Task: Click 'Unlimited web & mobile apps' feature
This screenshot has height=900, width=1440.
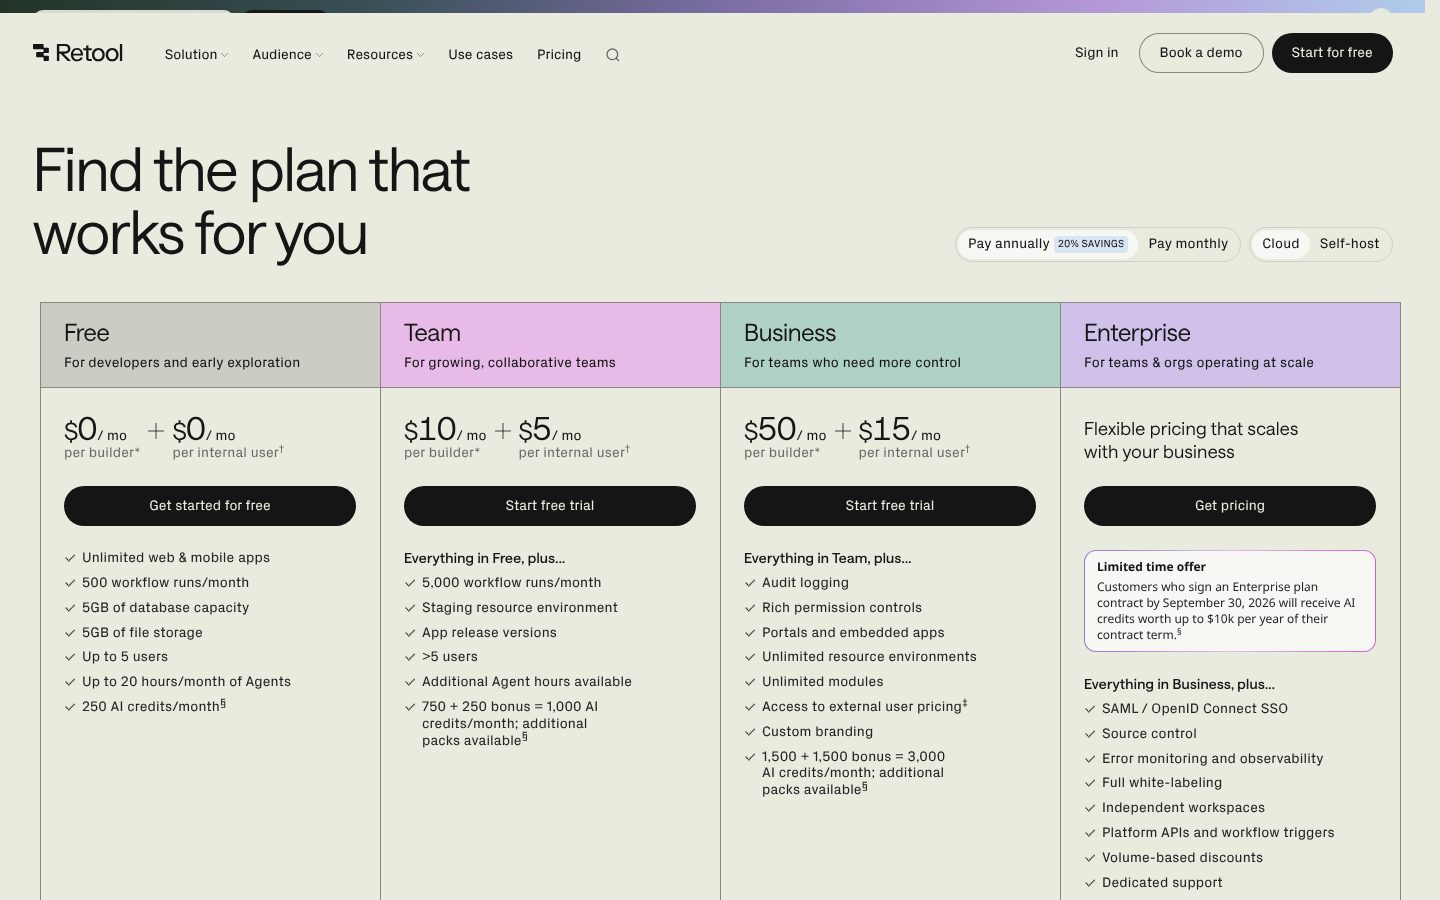Action: [176, 558]
